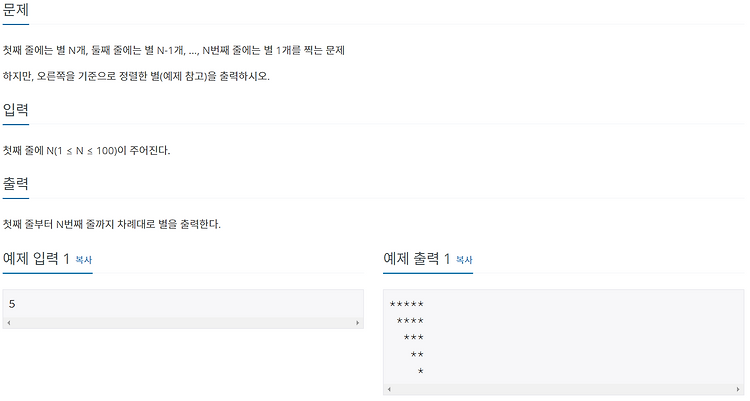Click right scroll arrow under sample output box
750x401 pixels.
click(738, 390)
